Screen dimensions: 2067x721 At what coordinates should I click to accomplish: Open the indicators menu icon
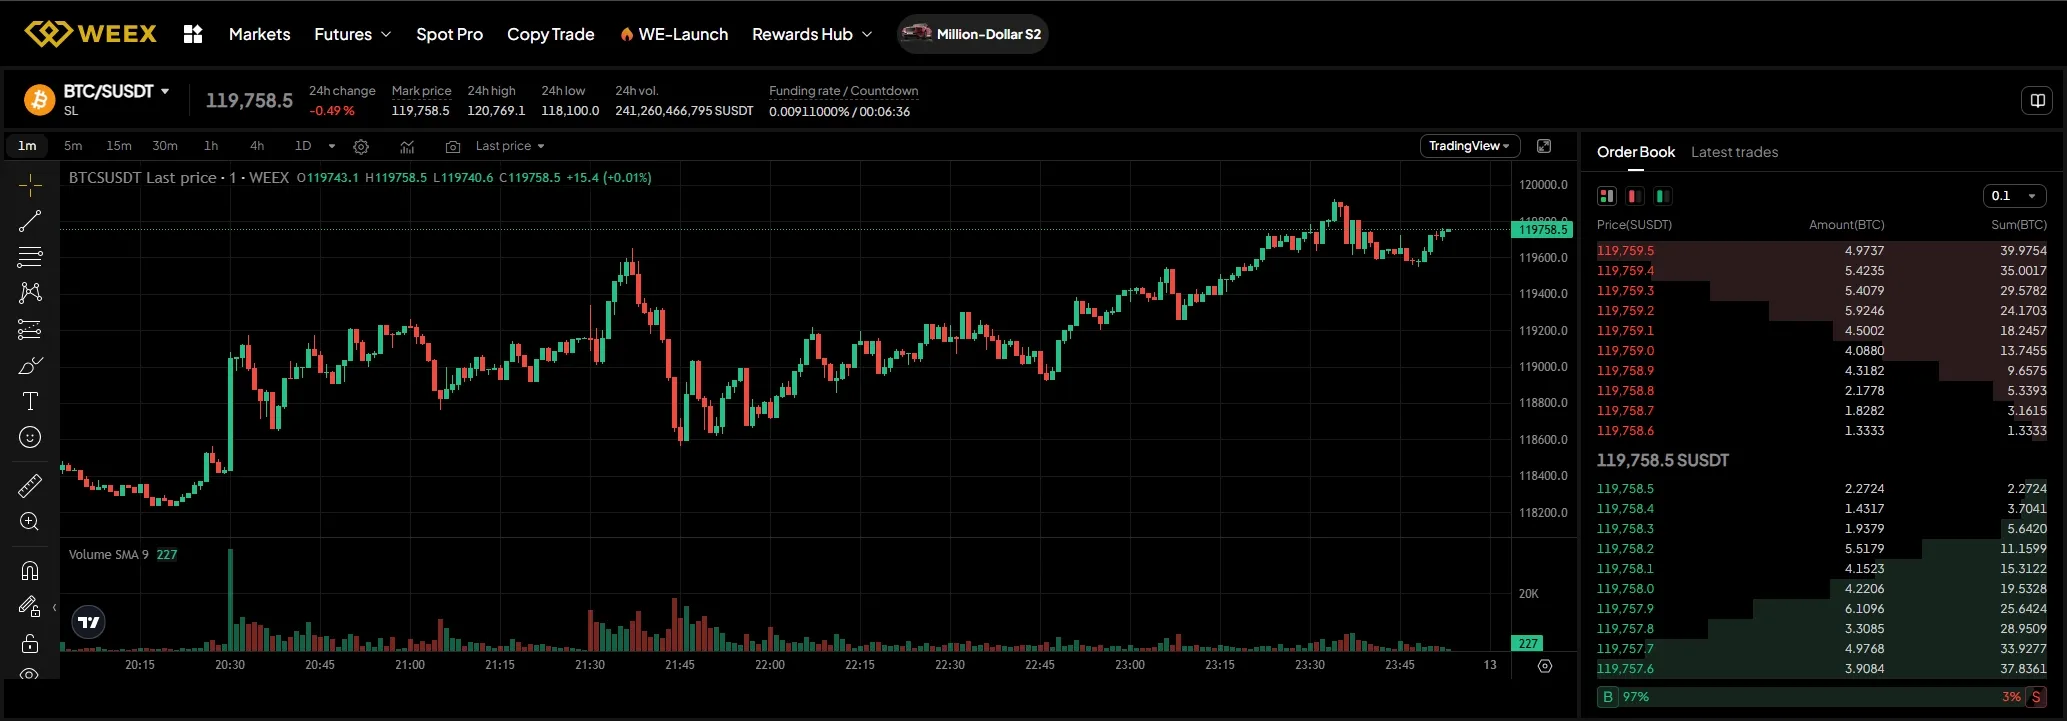pos(407,146)
